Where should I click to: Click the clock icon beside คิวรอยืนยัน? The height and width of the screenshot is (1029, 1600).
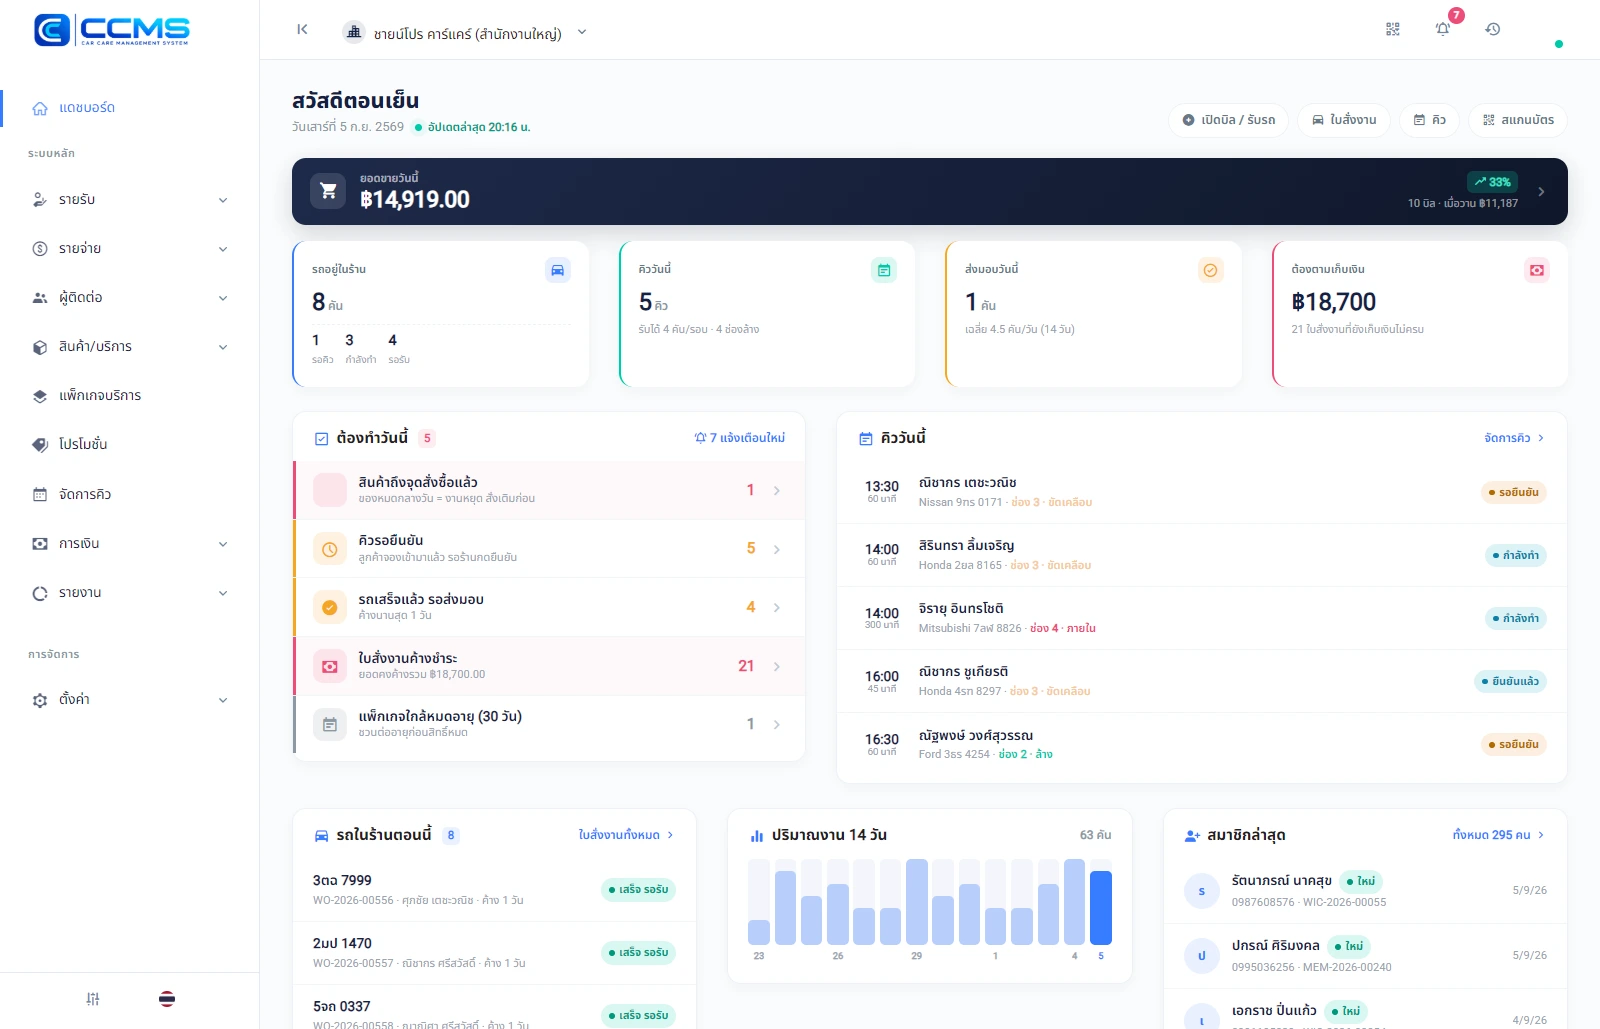pos(330,549)
